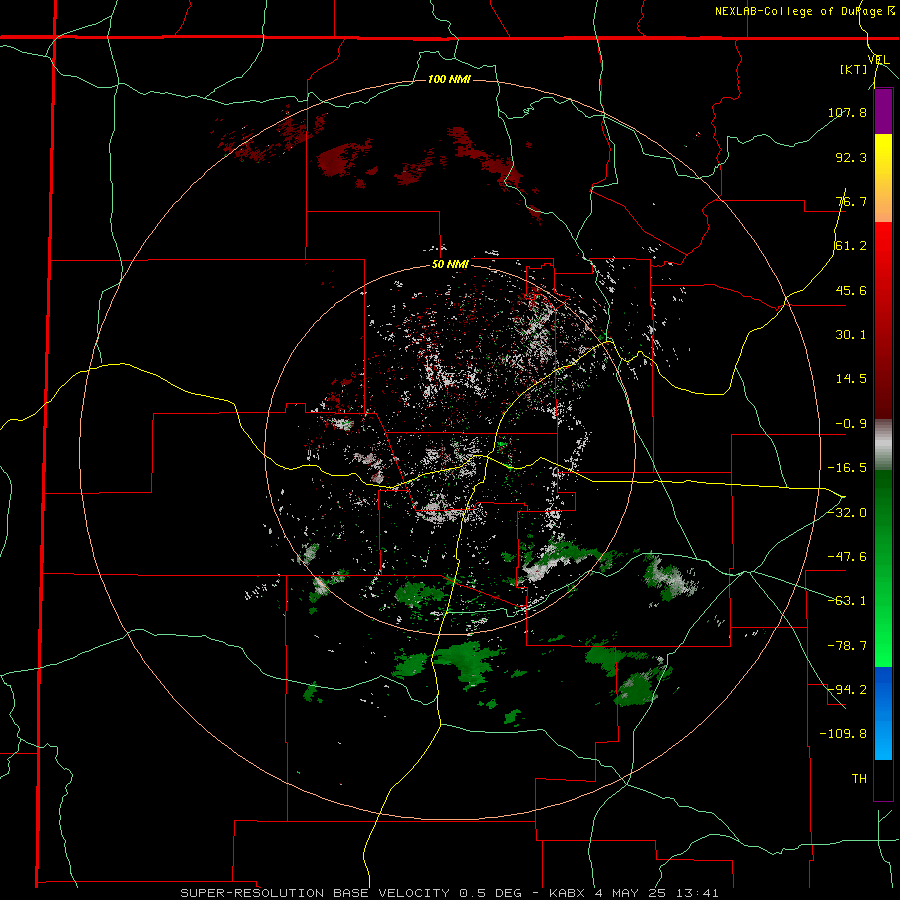Click the gray segment of color bar
The height and width of the screenshot is (900, 900).
pyautogui.click(x=883, y=445)
